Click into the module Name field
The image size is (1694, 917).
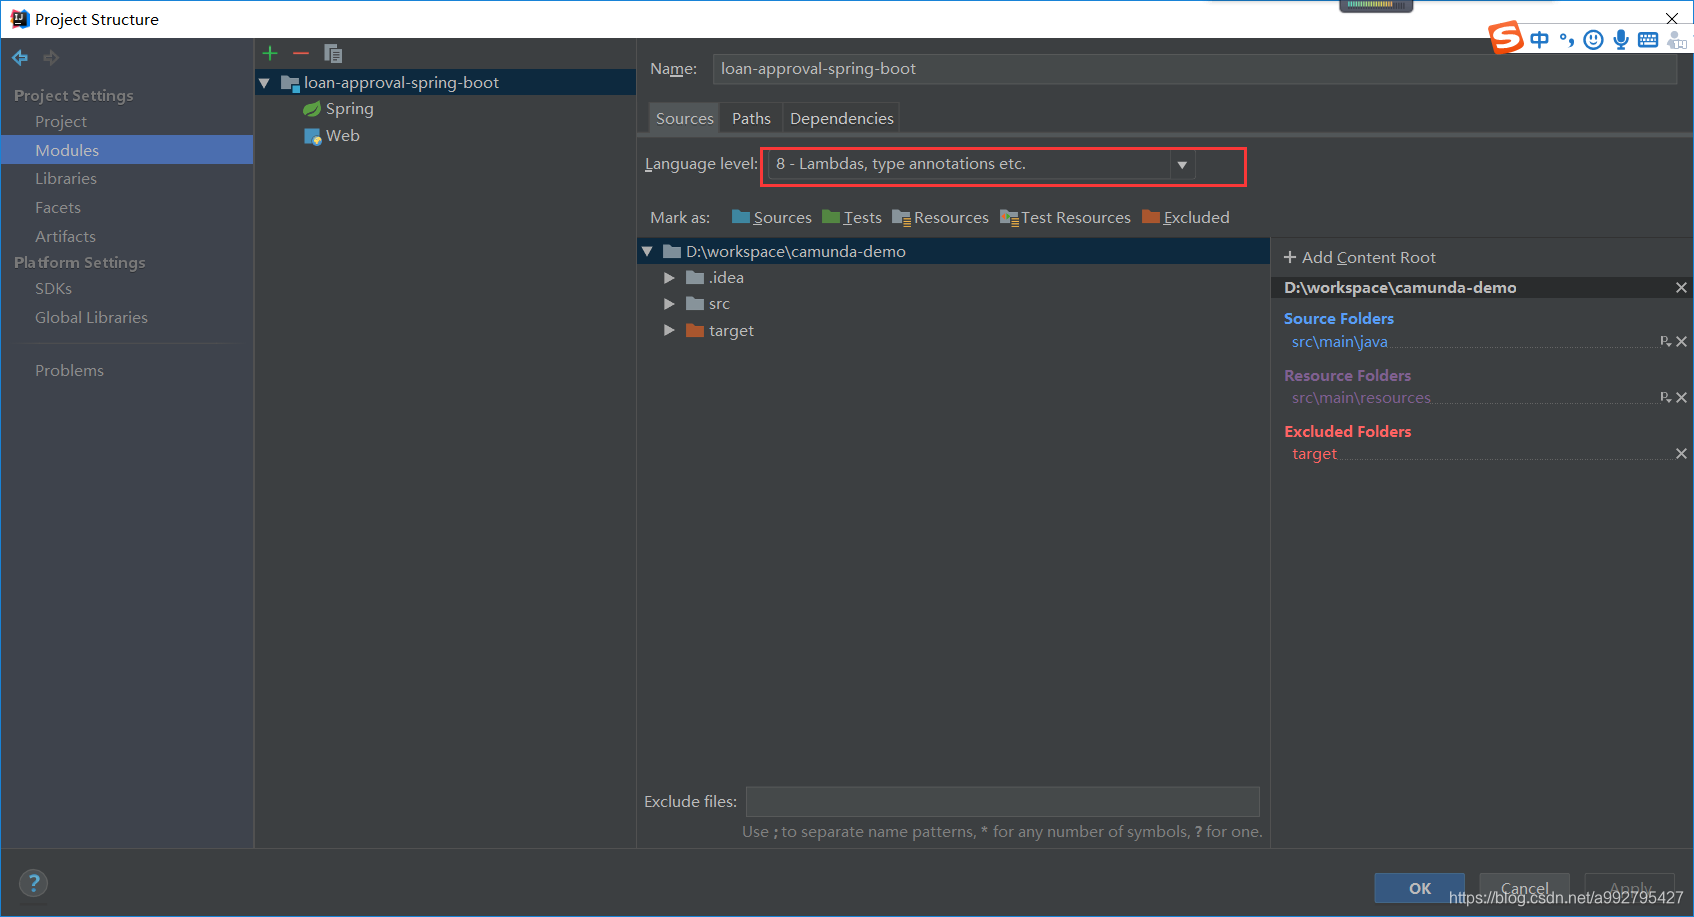coord(1194,69)
